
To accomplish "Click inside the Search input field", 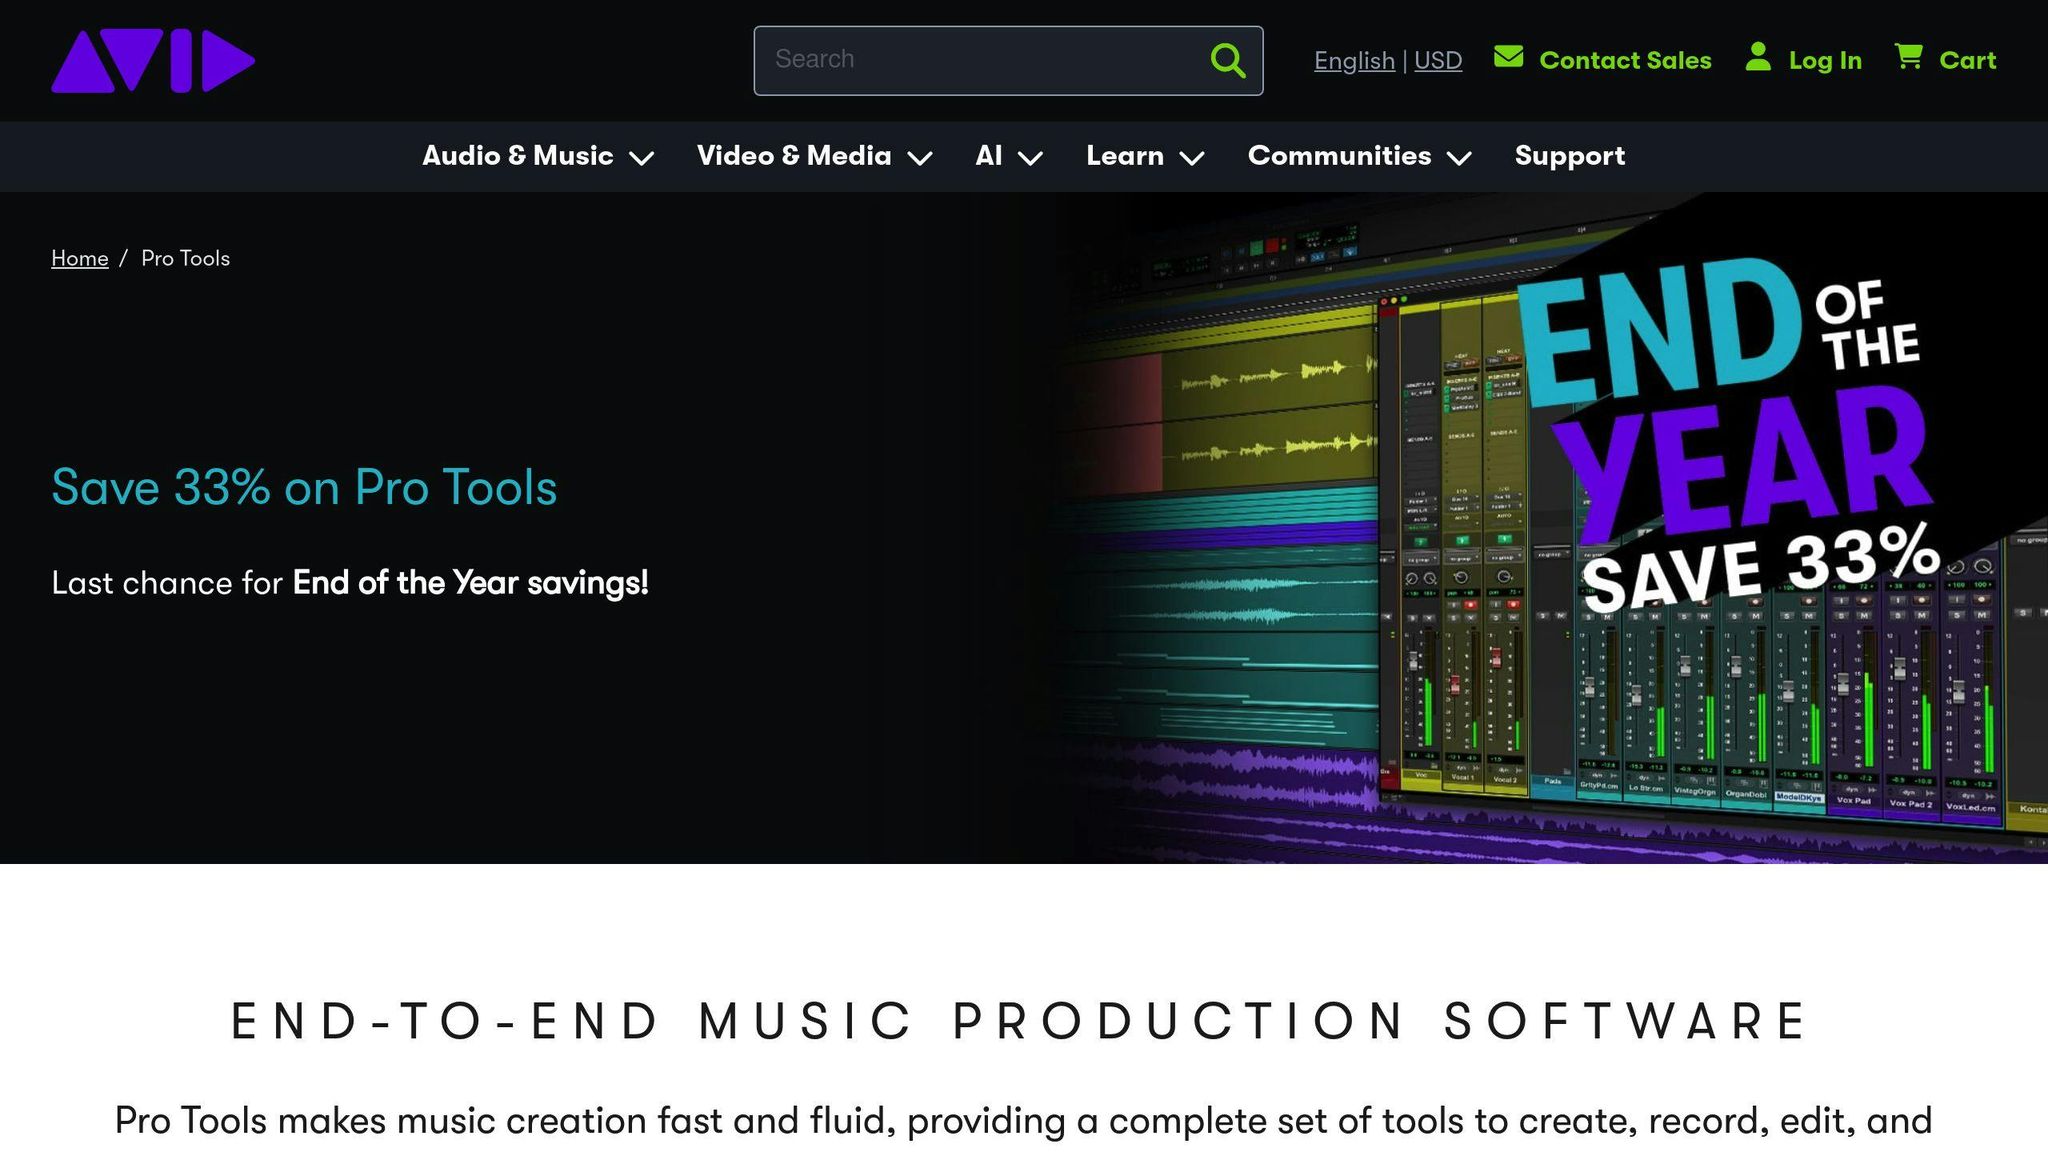I will point(950,60).
